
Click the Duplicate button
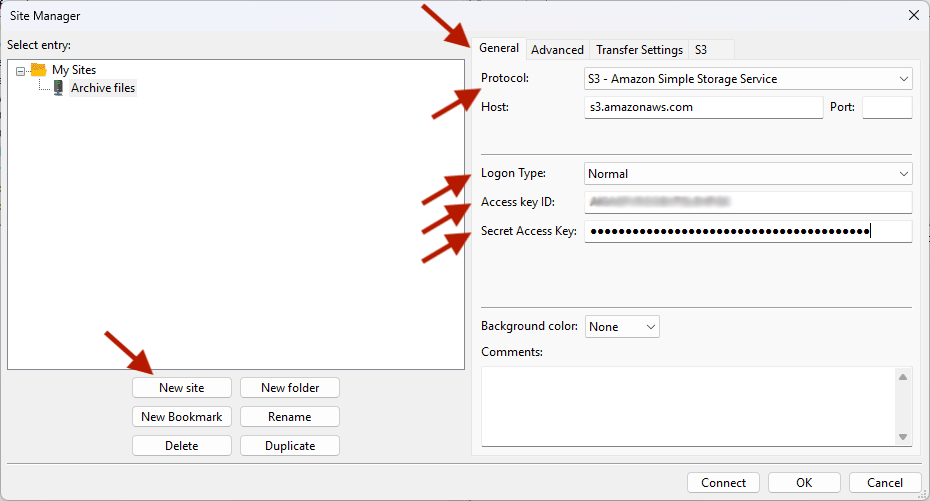pos(290,446)
